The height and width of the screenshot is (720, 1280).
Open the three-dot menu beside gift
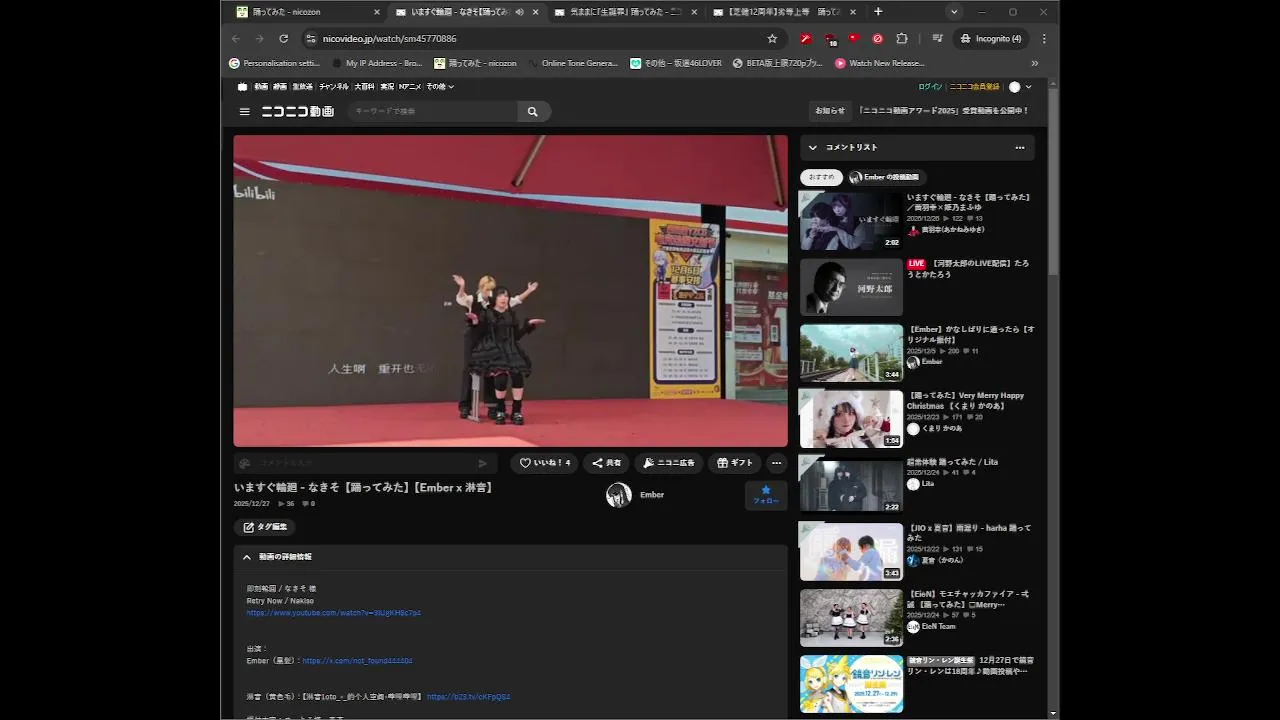tap(776, 463)
